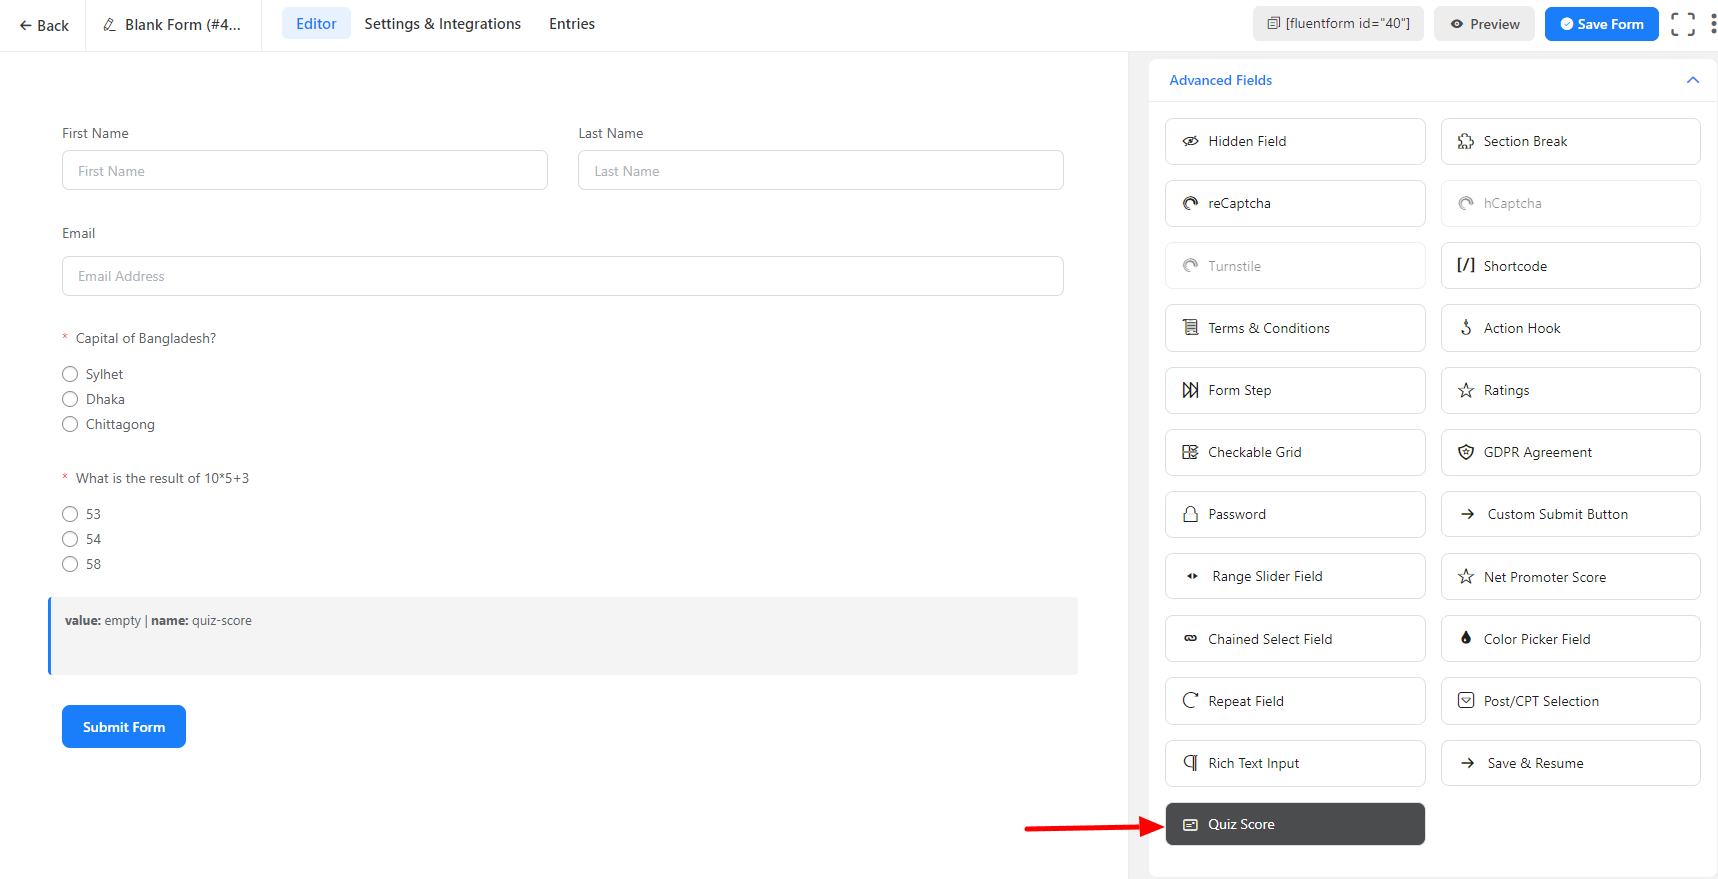Open the three-dot more options menu
This screenshot has height=879, width=1718.
click(1712, 24)
